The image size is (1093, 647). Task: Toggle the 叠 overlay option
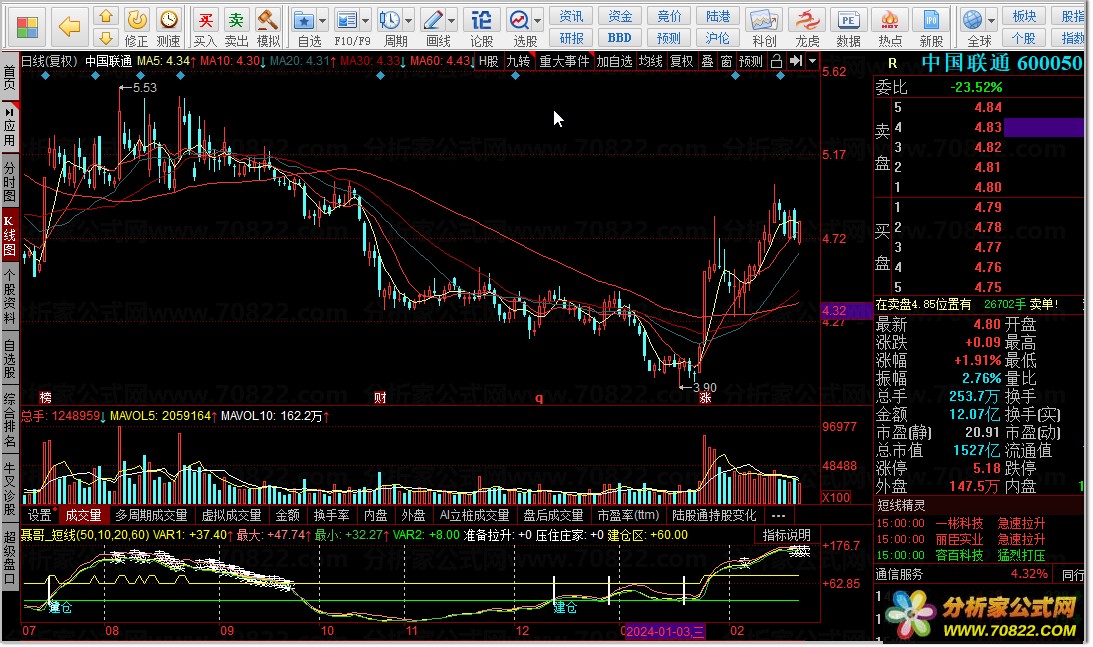coord(707,61)
